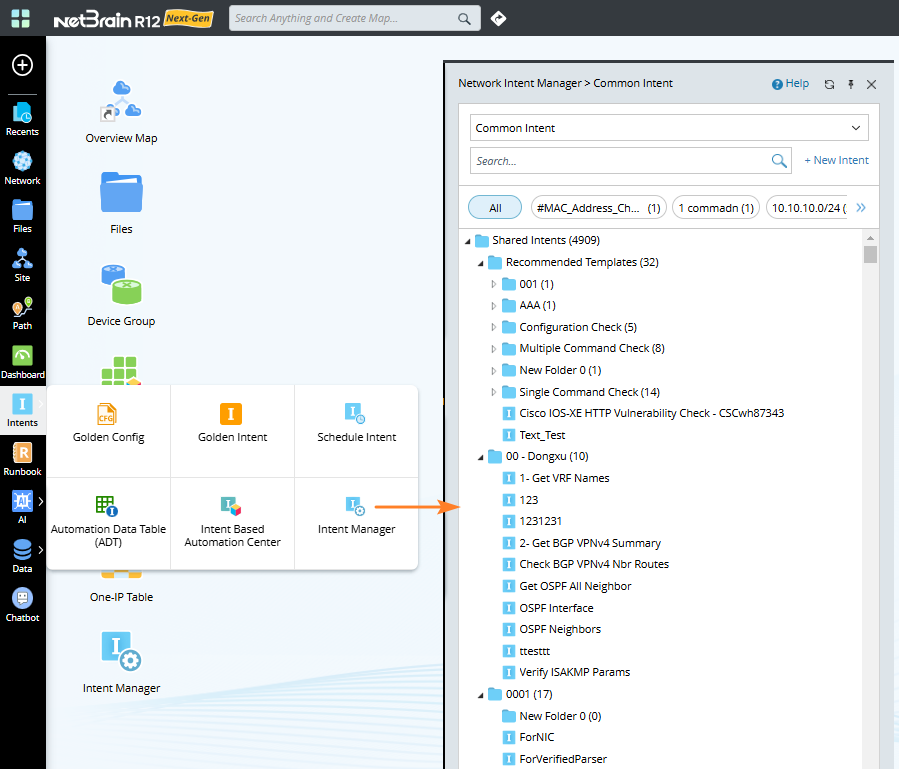Select the #MAC_Address_Ch... tag filter
Screen dimensions: 899x769
(x=599, y=208)
